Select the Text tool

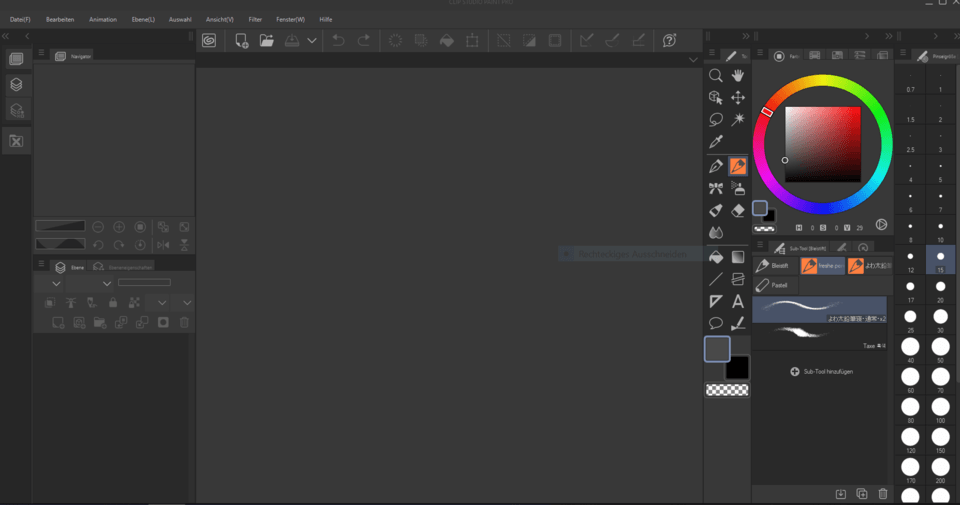tap(738, 301)
